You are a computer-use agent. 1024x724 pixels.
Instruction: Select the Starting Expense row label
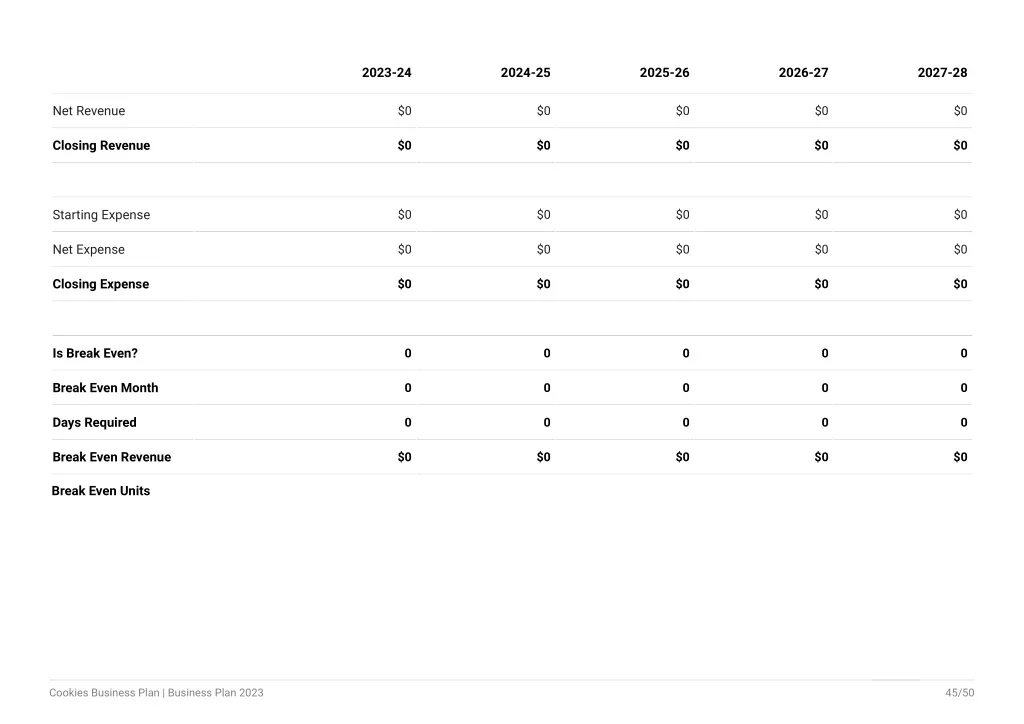[101, 215]
